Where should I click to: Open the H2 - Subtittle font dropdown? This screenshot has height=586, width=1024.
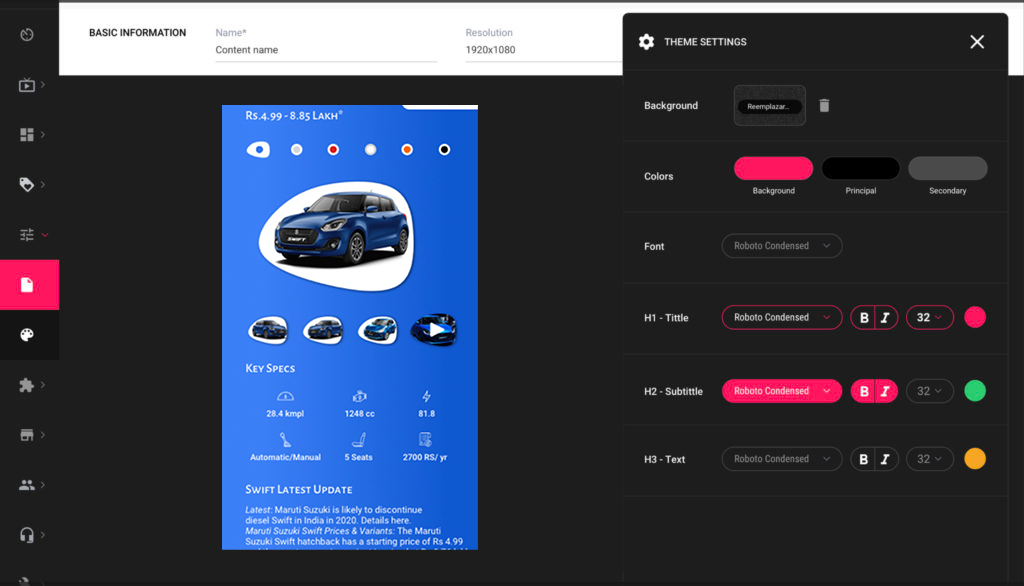782,391
